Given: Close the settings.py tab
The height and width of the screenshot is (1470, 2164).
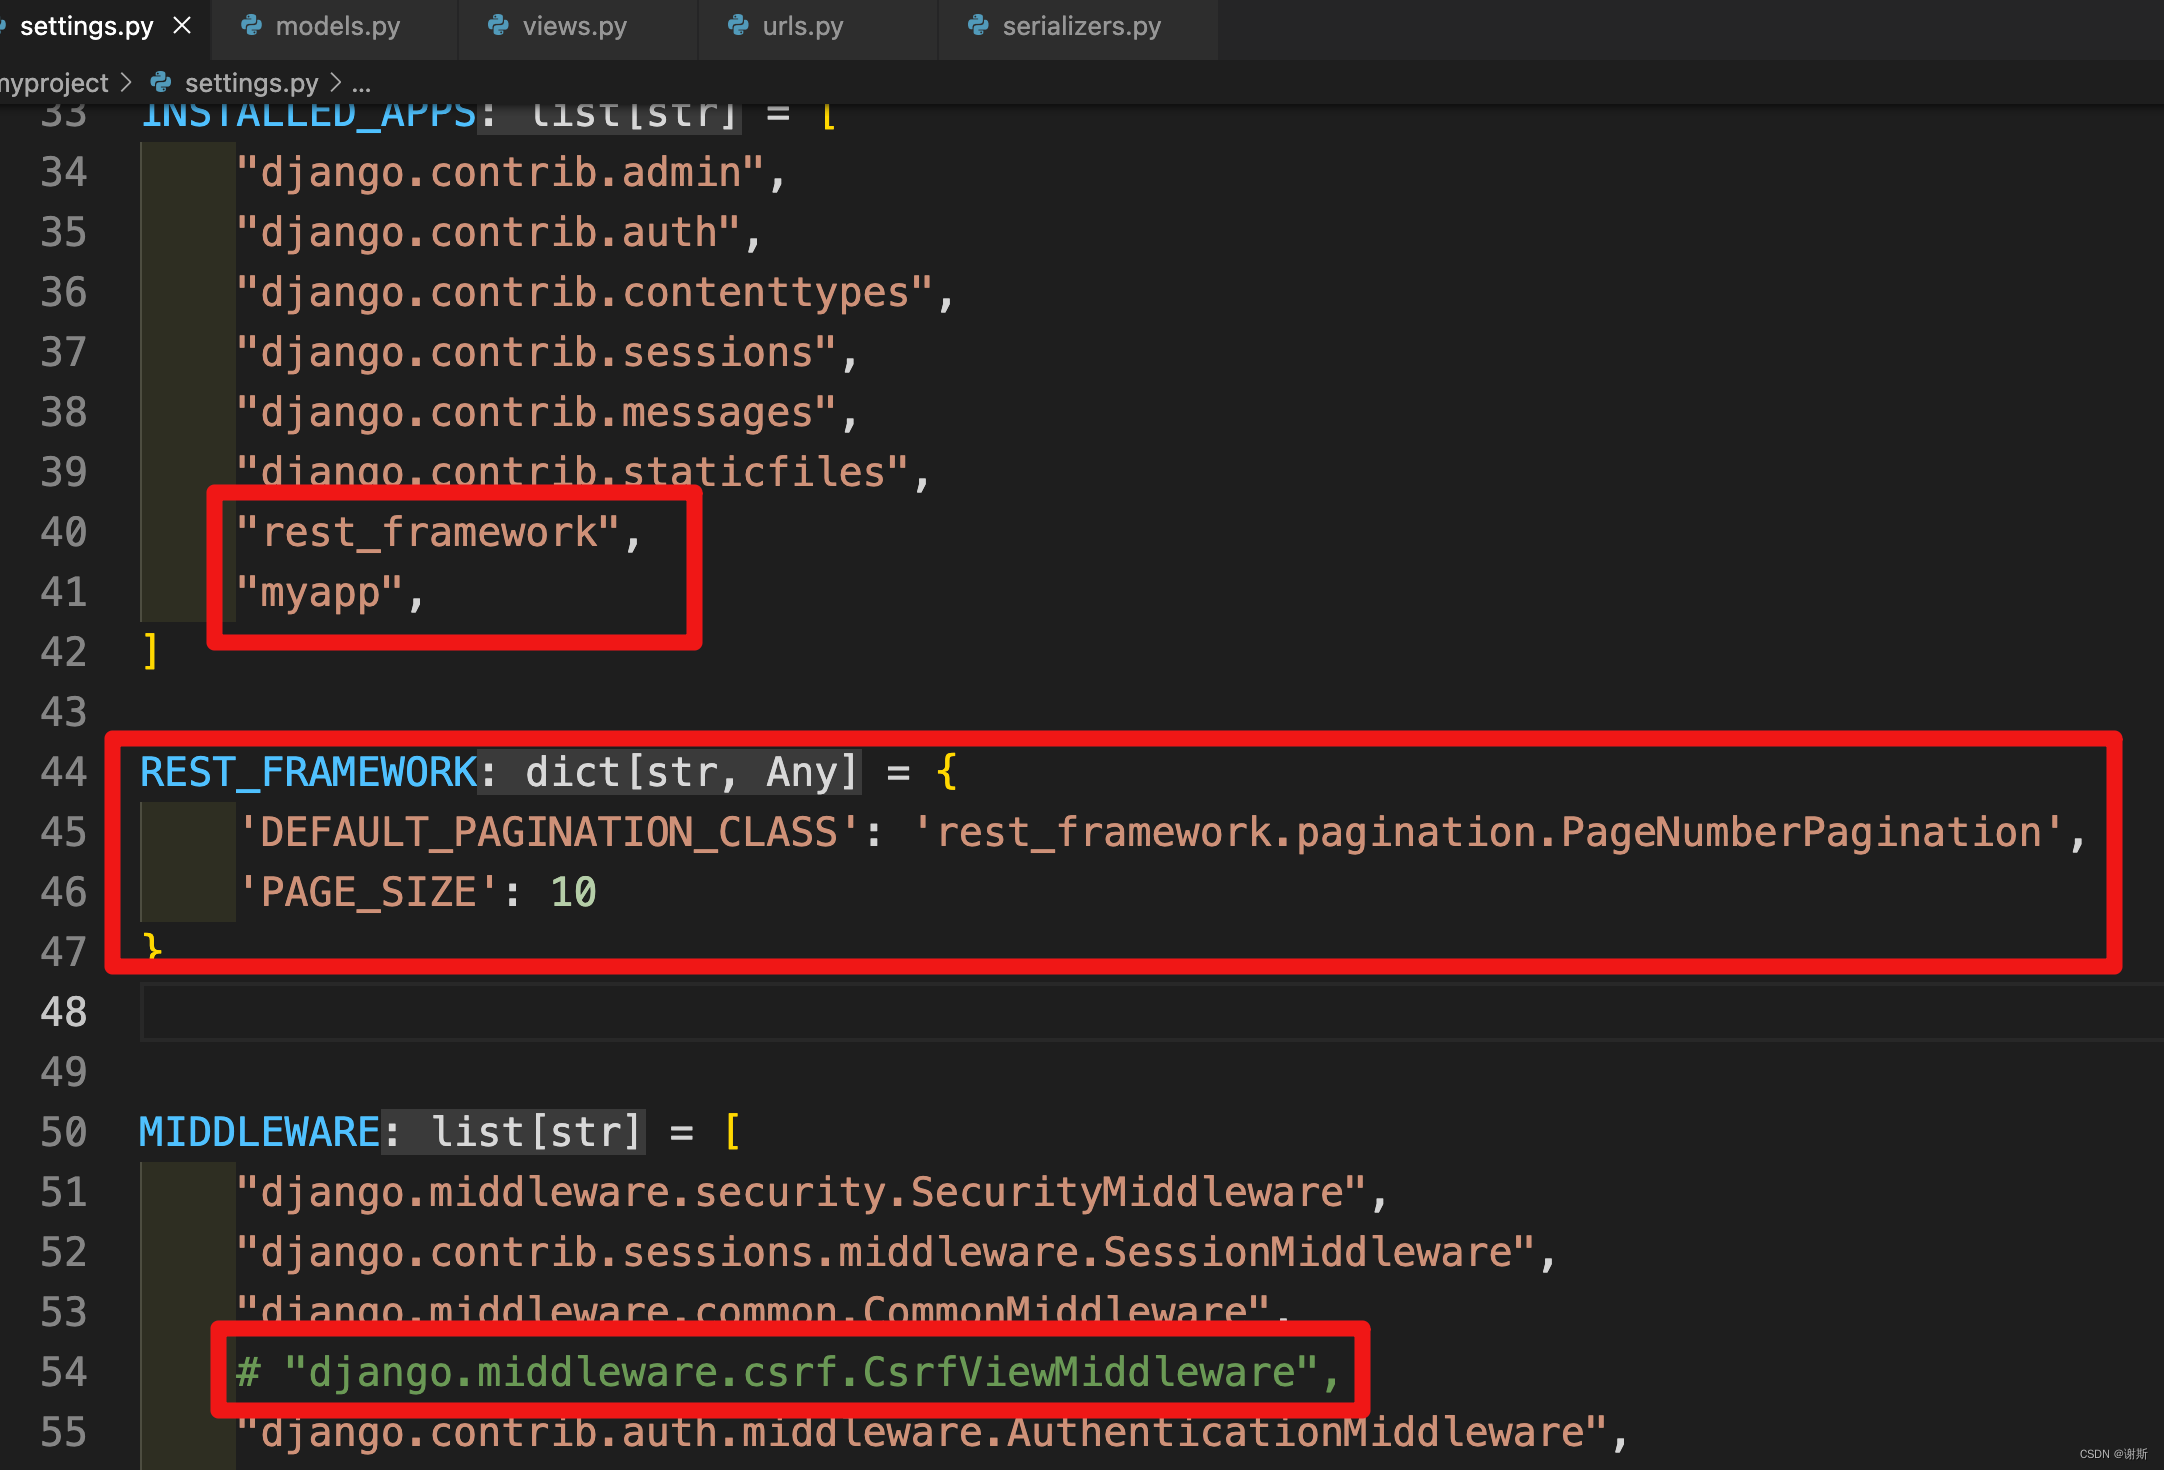Looking at the screenshot, I should click(182, 26).
